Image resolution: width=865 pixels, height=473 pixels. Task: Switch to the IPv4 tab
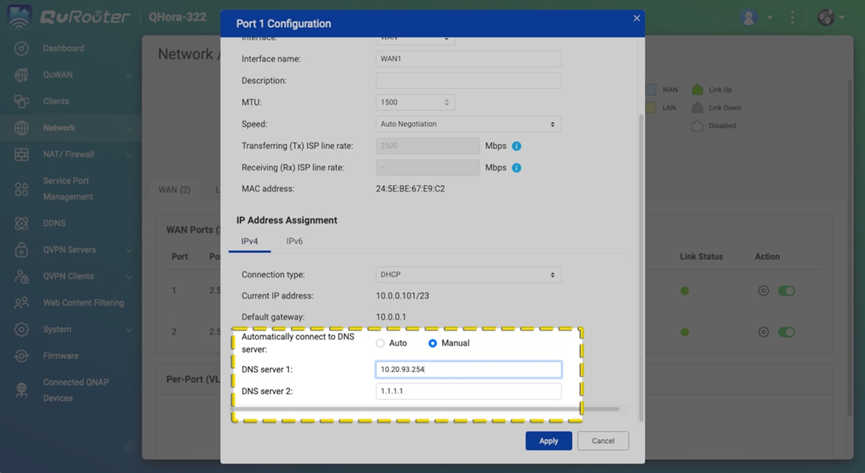click(249, 241)
